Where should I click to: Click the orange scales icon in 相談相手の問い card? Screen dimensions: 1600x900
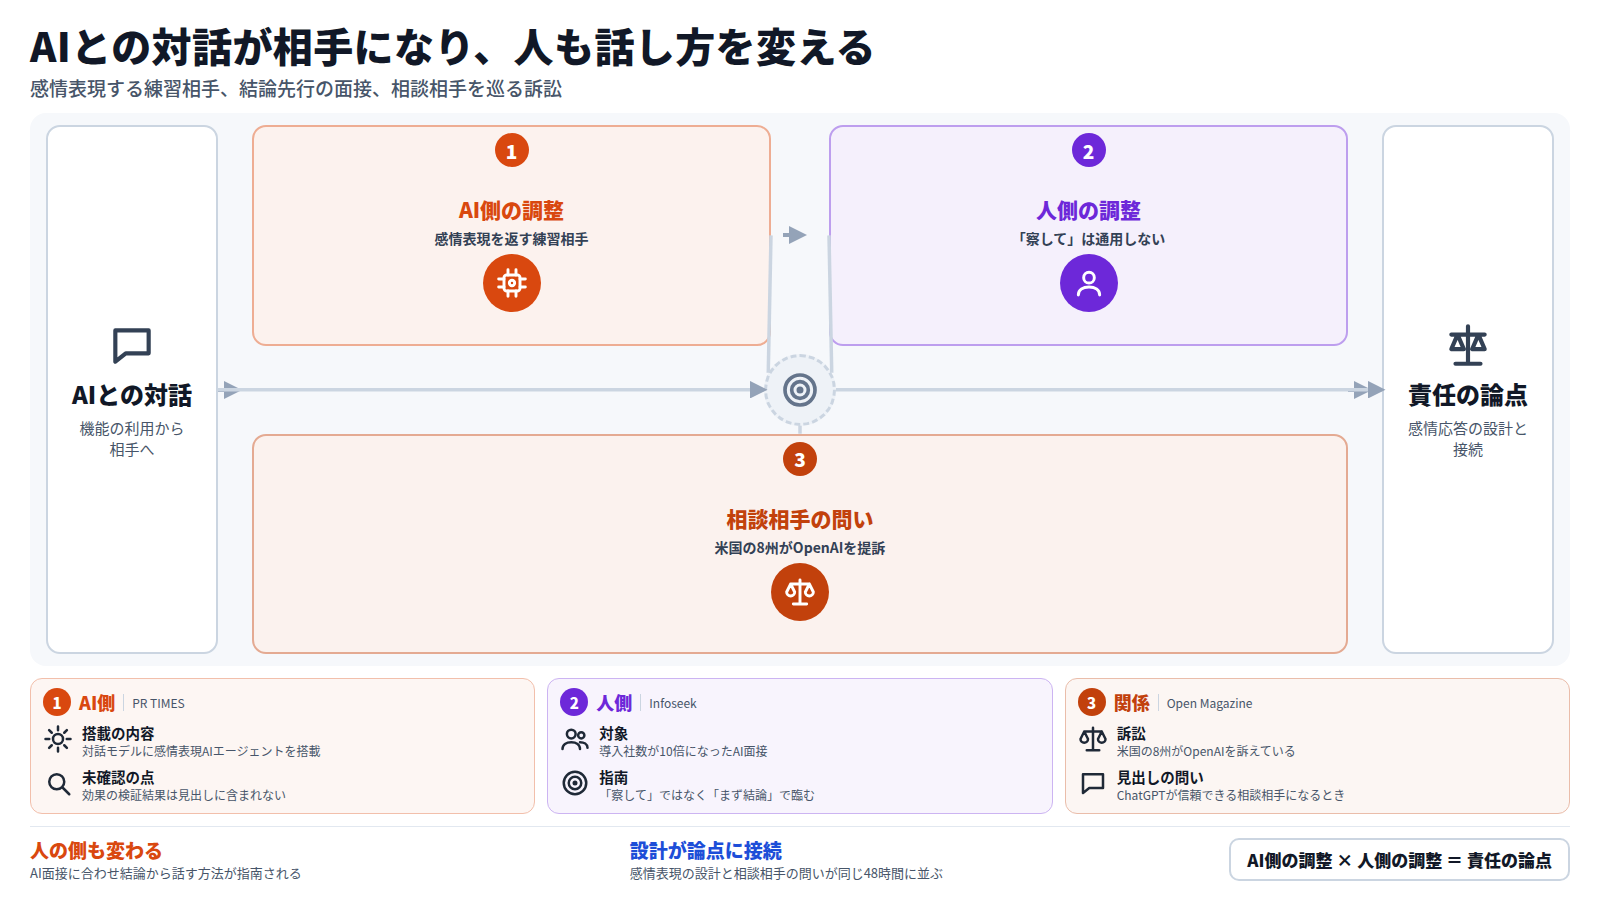click(x=800, y=592)
